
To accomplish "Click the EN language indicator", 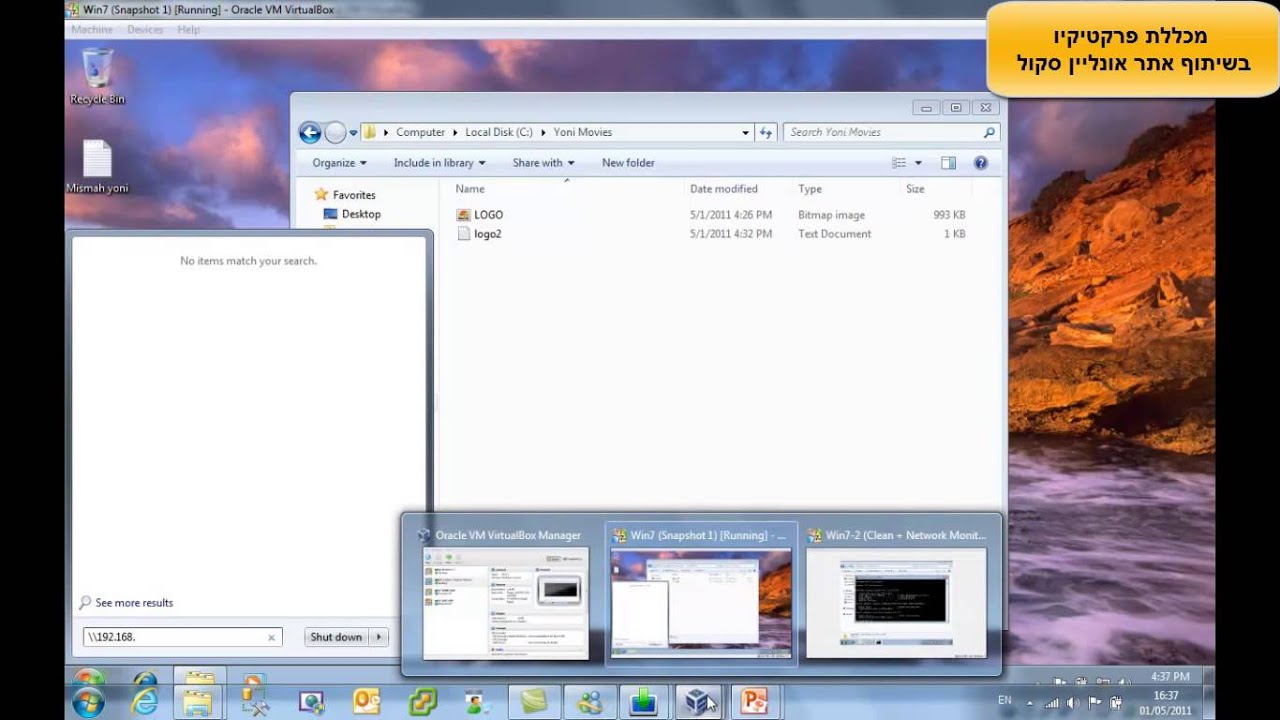I will (x=1005, y=700).
